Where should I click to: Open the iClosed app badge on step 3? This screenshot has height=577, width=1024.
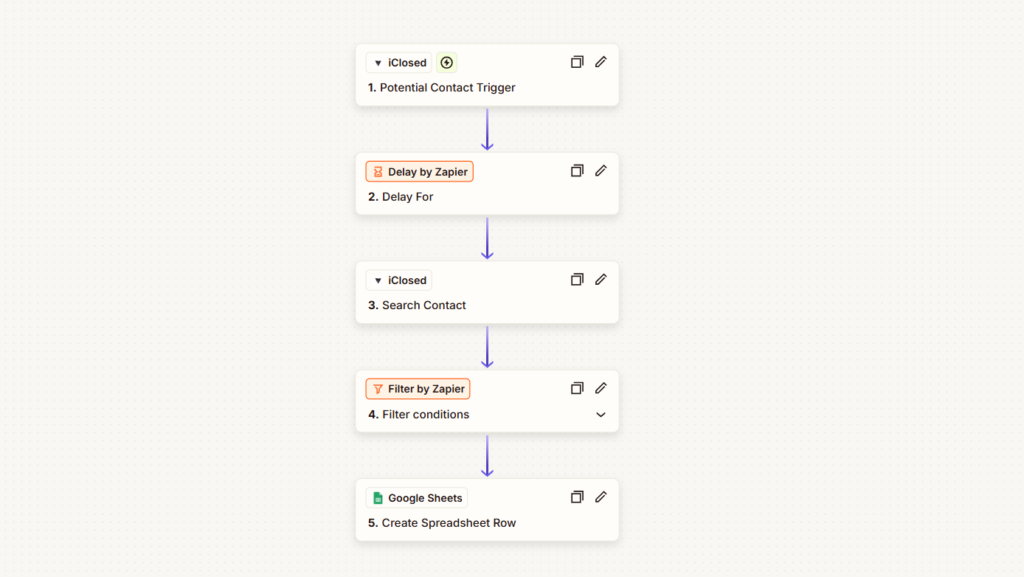point(399,281)
